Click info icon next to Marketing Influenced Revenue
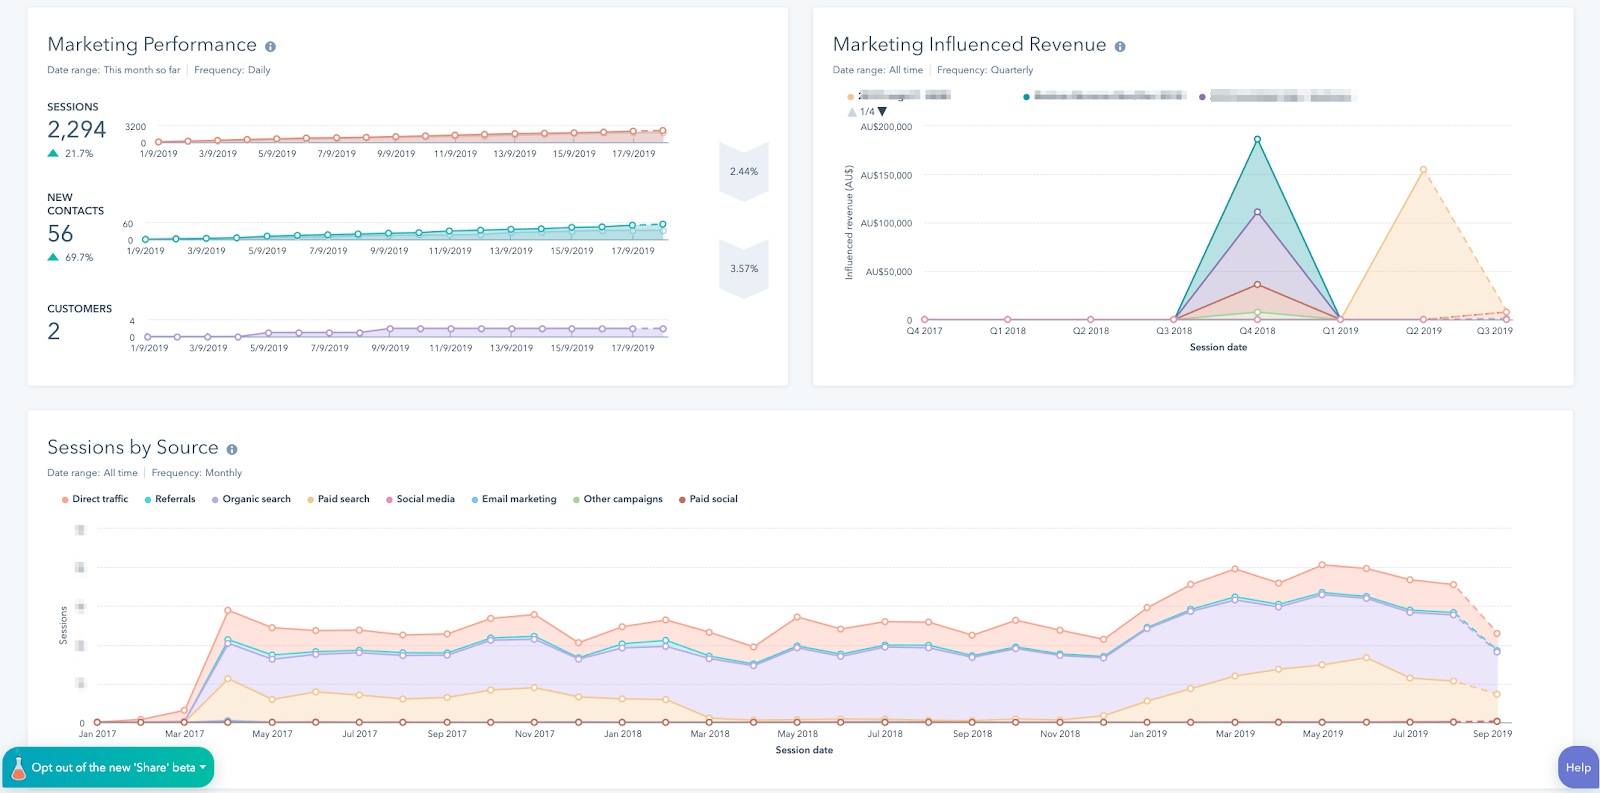The width and height of the screenshot is (1600, 793). pyautogui.click(x=1120, y=46)
